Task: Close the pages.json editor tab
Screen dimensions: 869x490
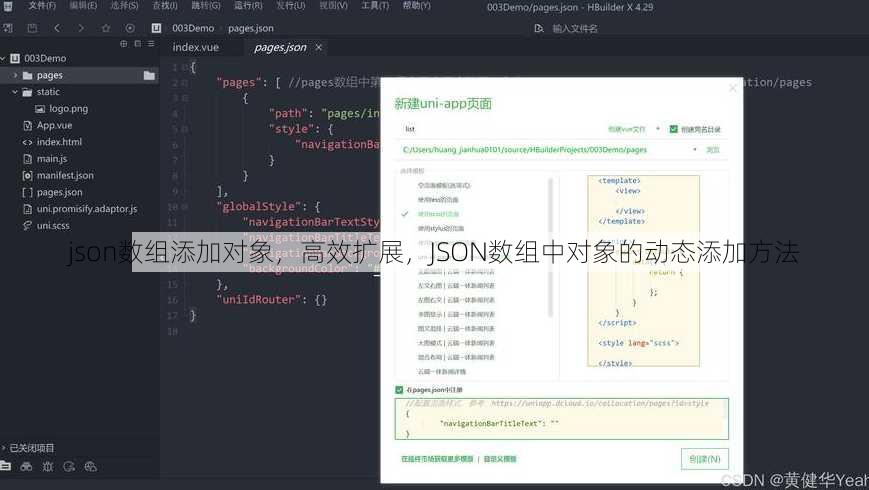Action: (x=319, y=48)
